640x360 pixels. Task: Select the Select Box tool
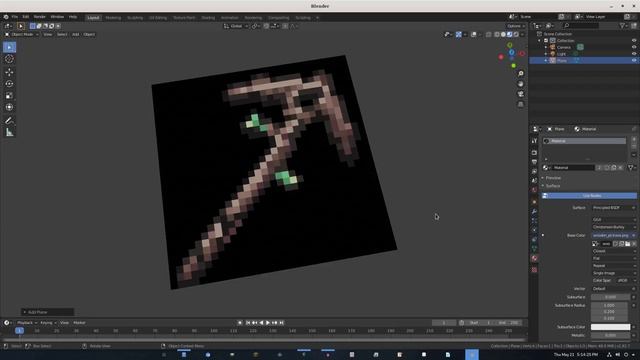click(9, 47)
